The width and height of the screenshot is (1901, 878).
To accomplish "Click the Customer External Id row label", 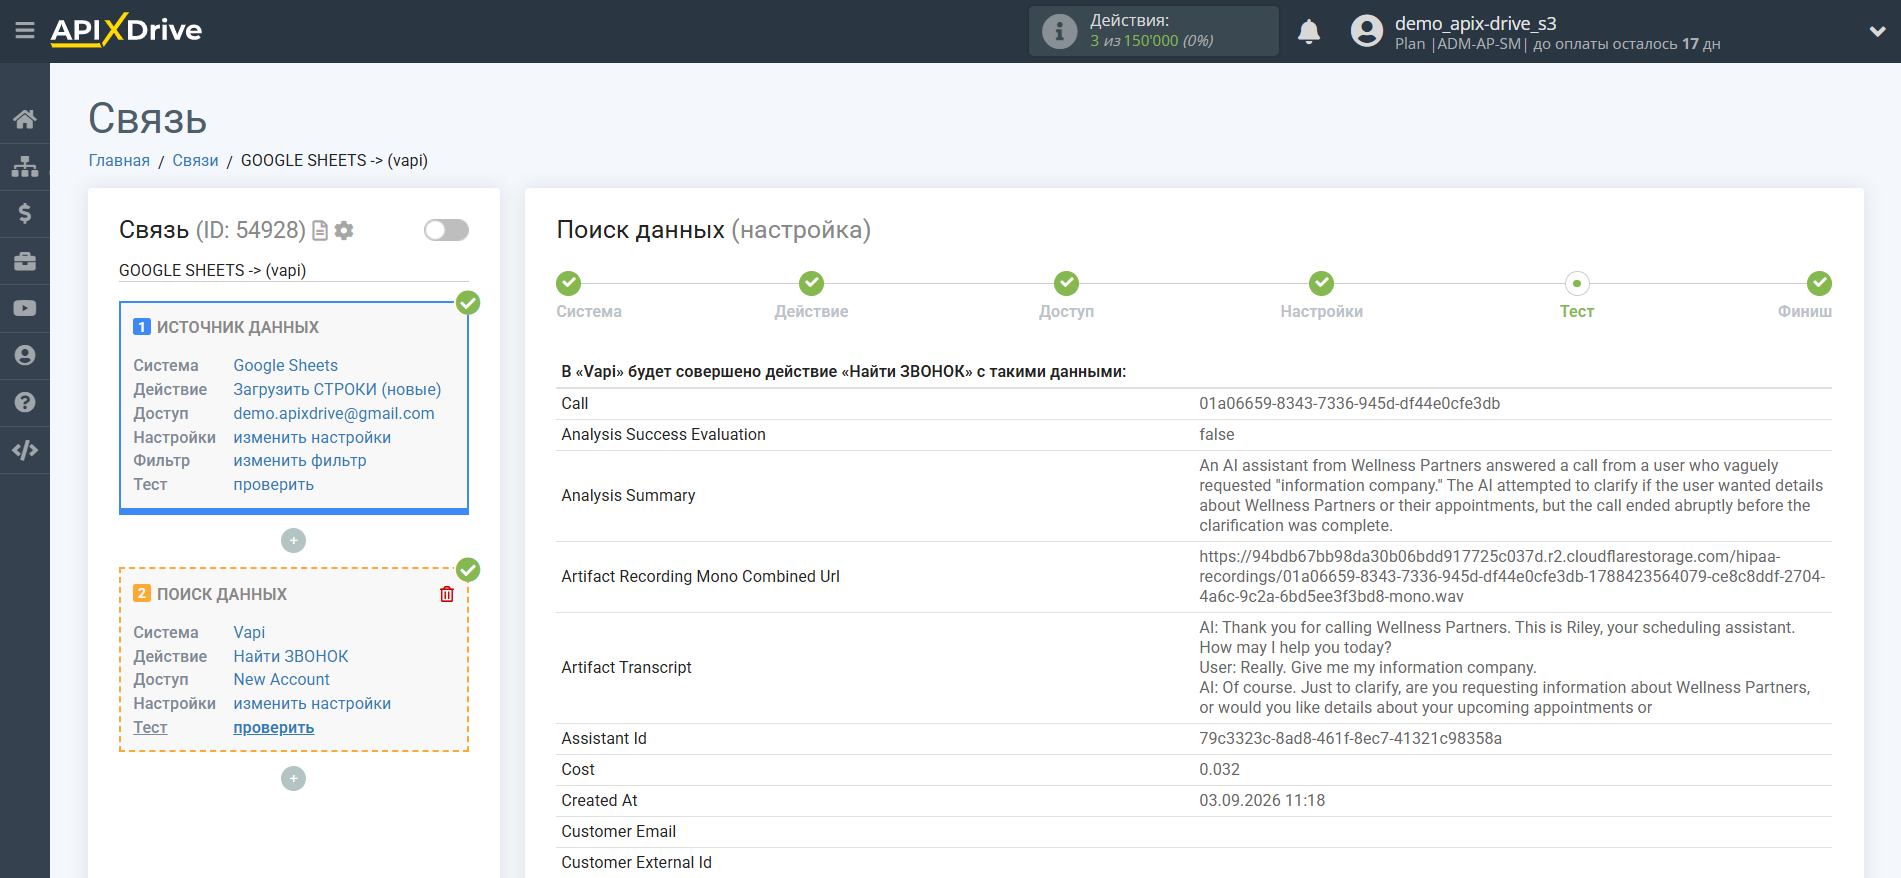I will point(636,862).
